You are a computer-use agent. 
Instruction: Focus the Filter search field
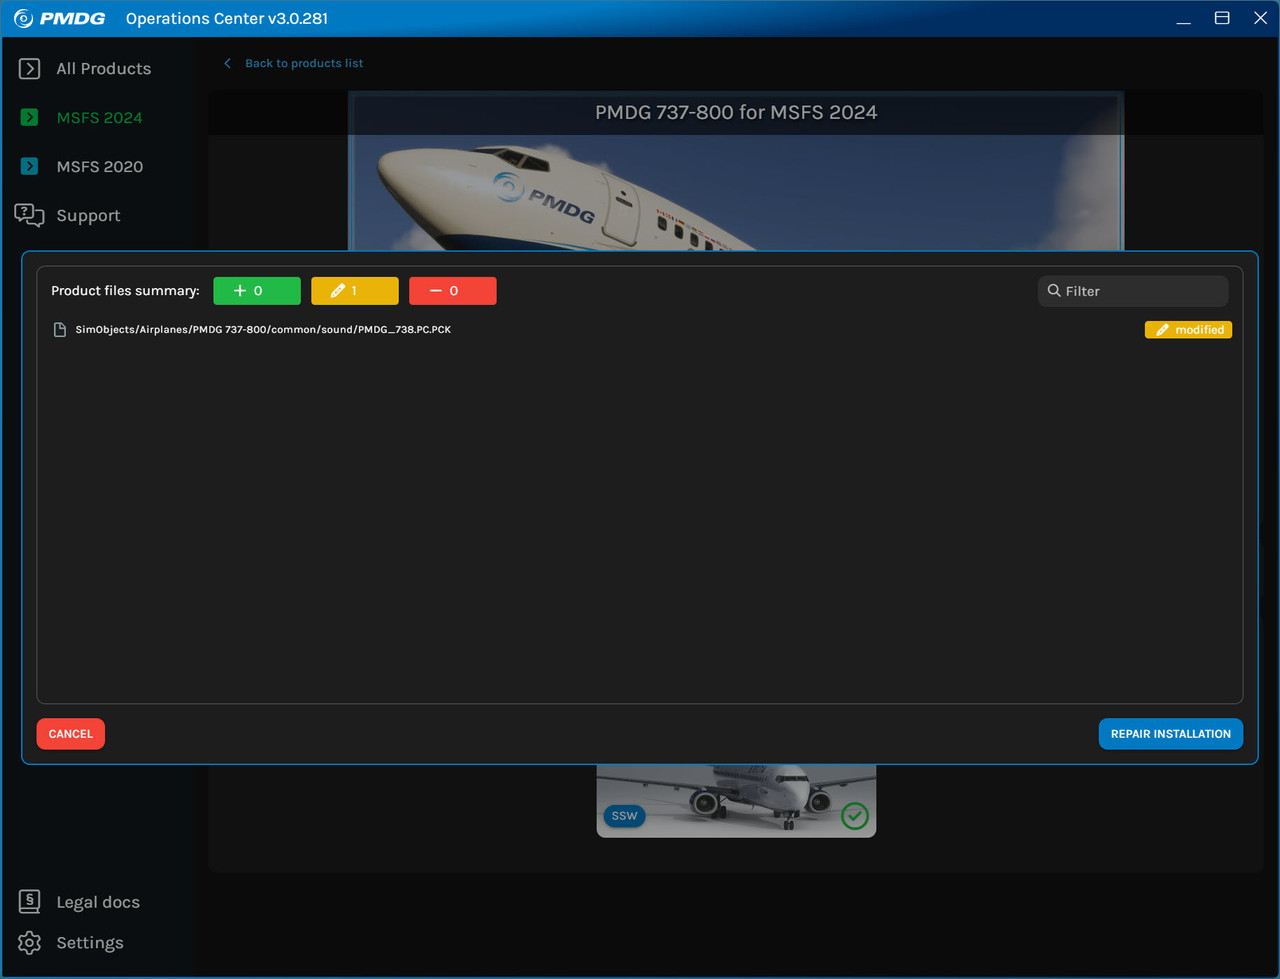(1133, 291)
